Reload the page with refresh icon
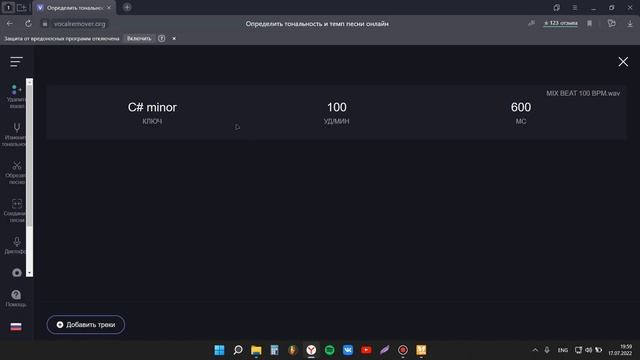 [x=28, y=24]
